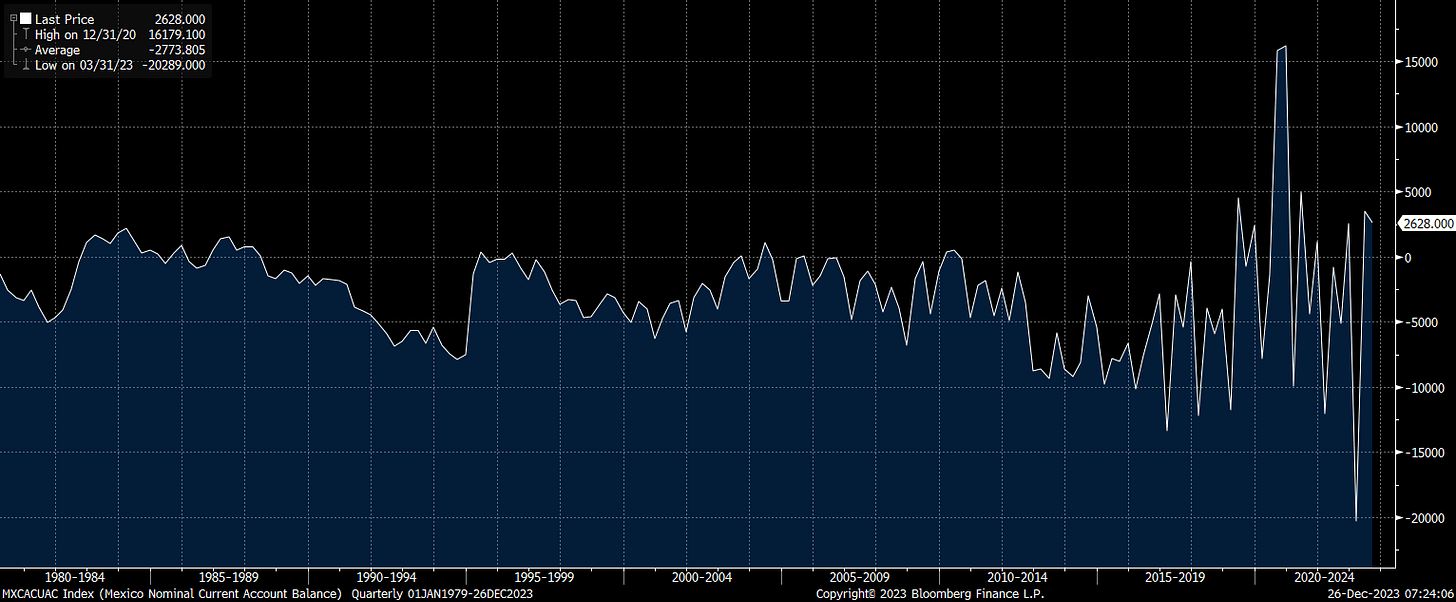Viewport: 1456px width, 602px height.
Task: Click the 1995-1999 x-axis period label
Action: coord(545,577)
